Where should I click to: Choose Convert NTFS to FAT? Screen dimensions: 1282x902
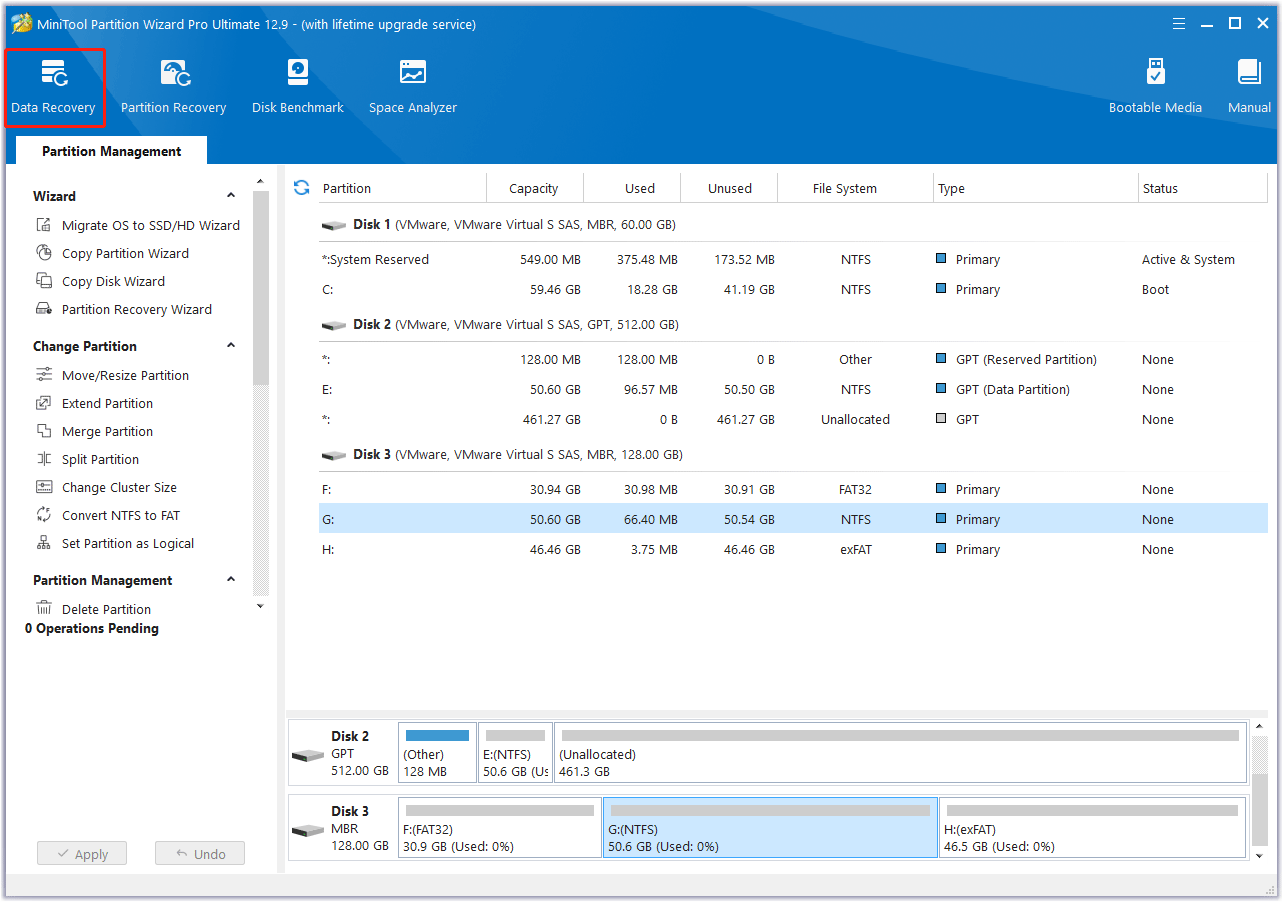(108, 515)
